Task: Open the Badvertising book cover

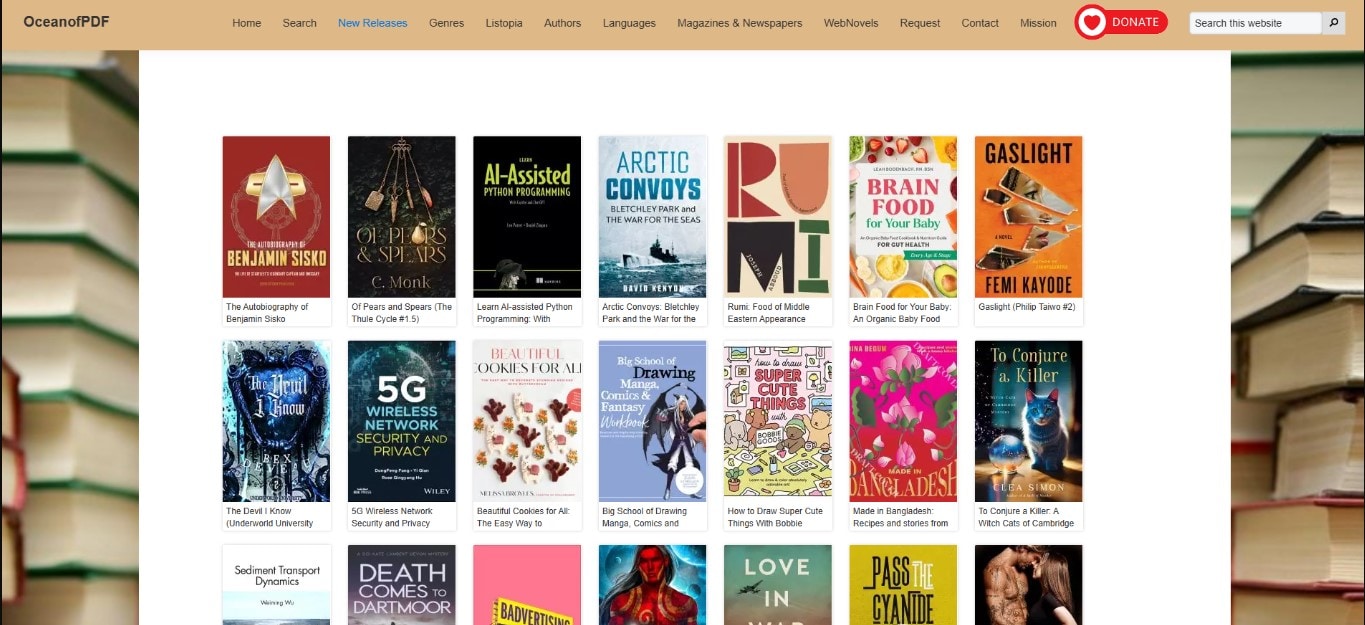Action: pyautogui.click(x=527, y=585)
